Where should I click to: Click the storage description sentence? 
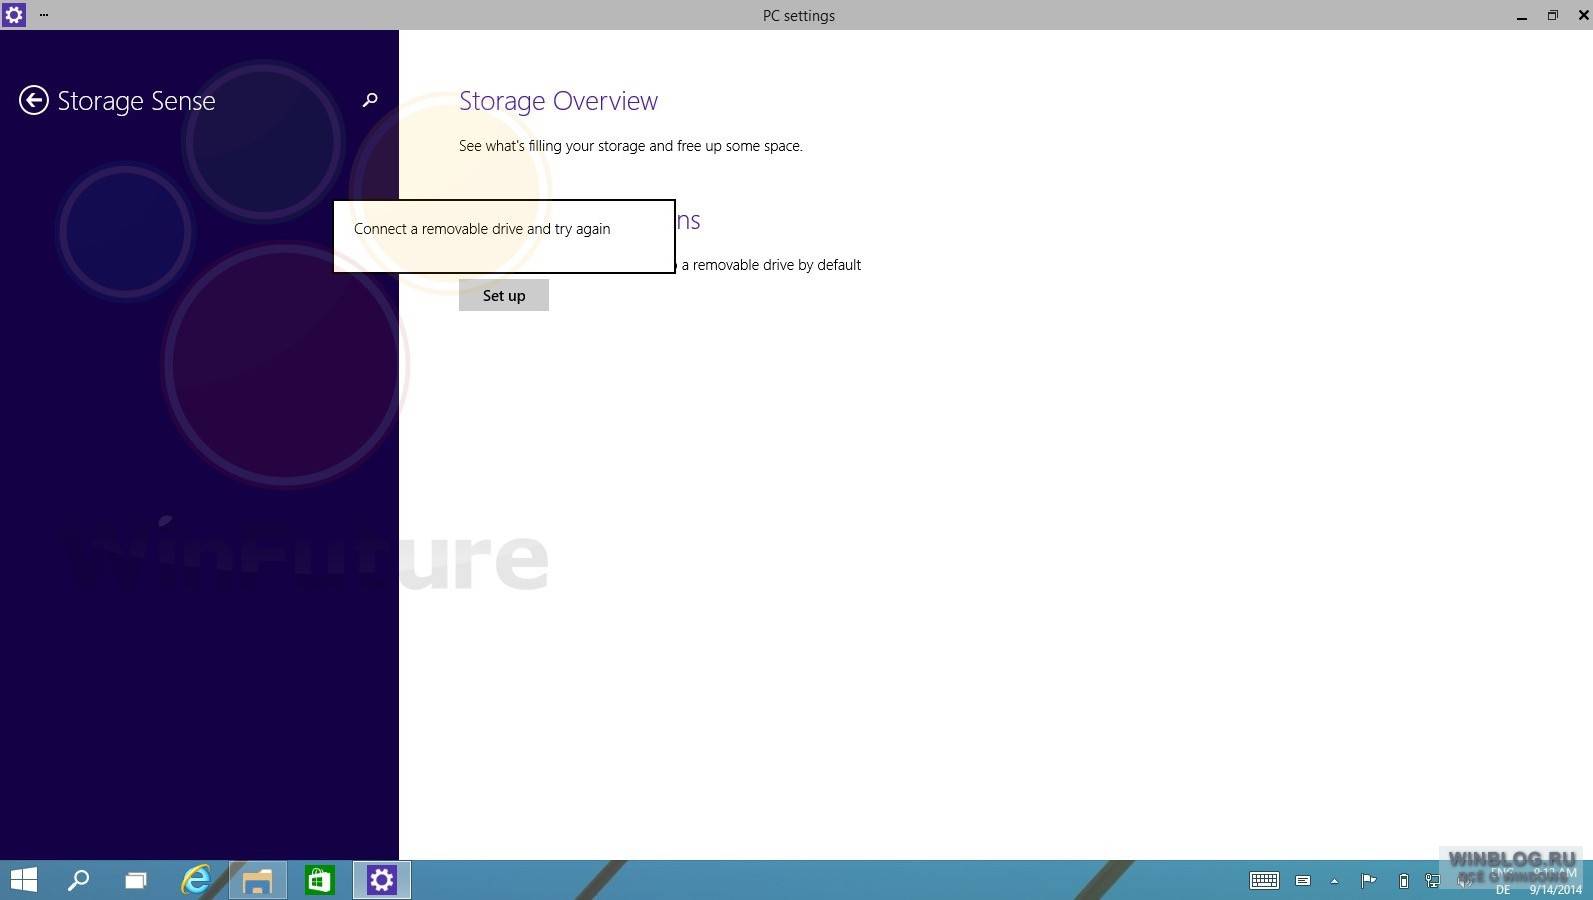tap(631, 146)
